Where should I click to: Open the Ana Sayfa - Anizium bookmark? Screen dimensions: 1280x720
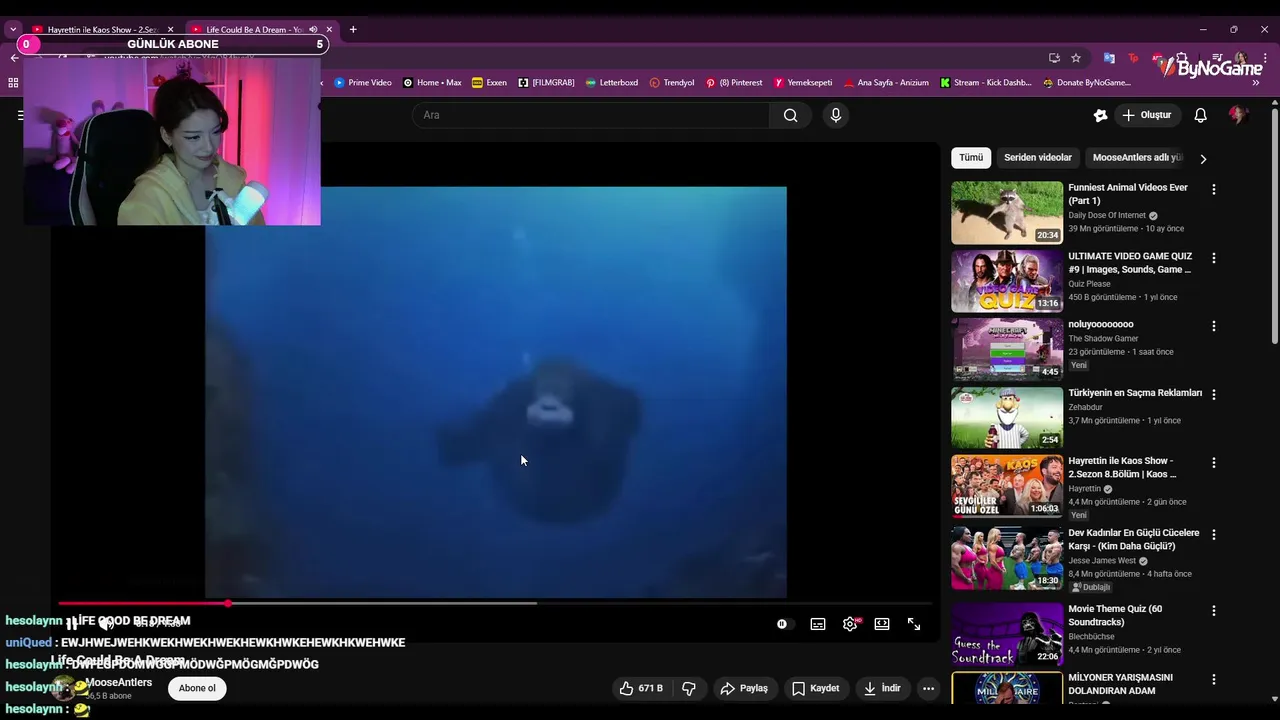[x=887, y=83]
